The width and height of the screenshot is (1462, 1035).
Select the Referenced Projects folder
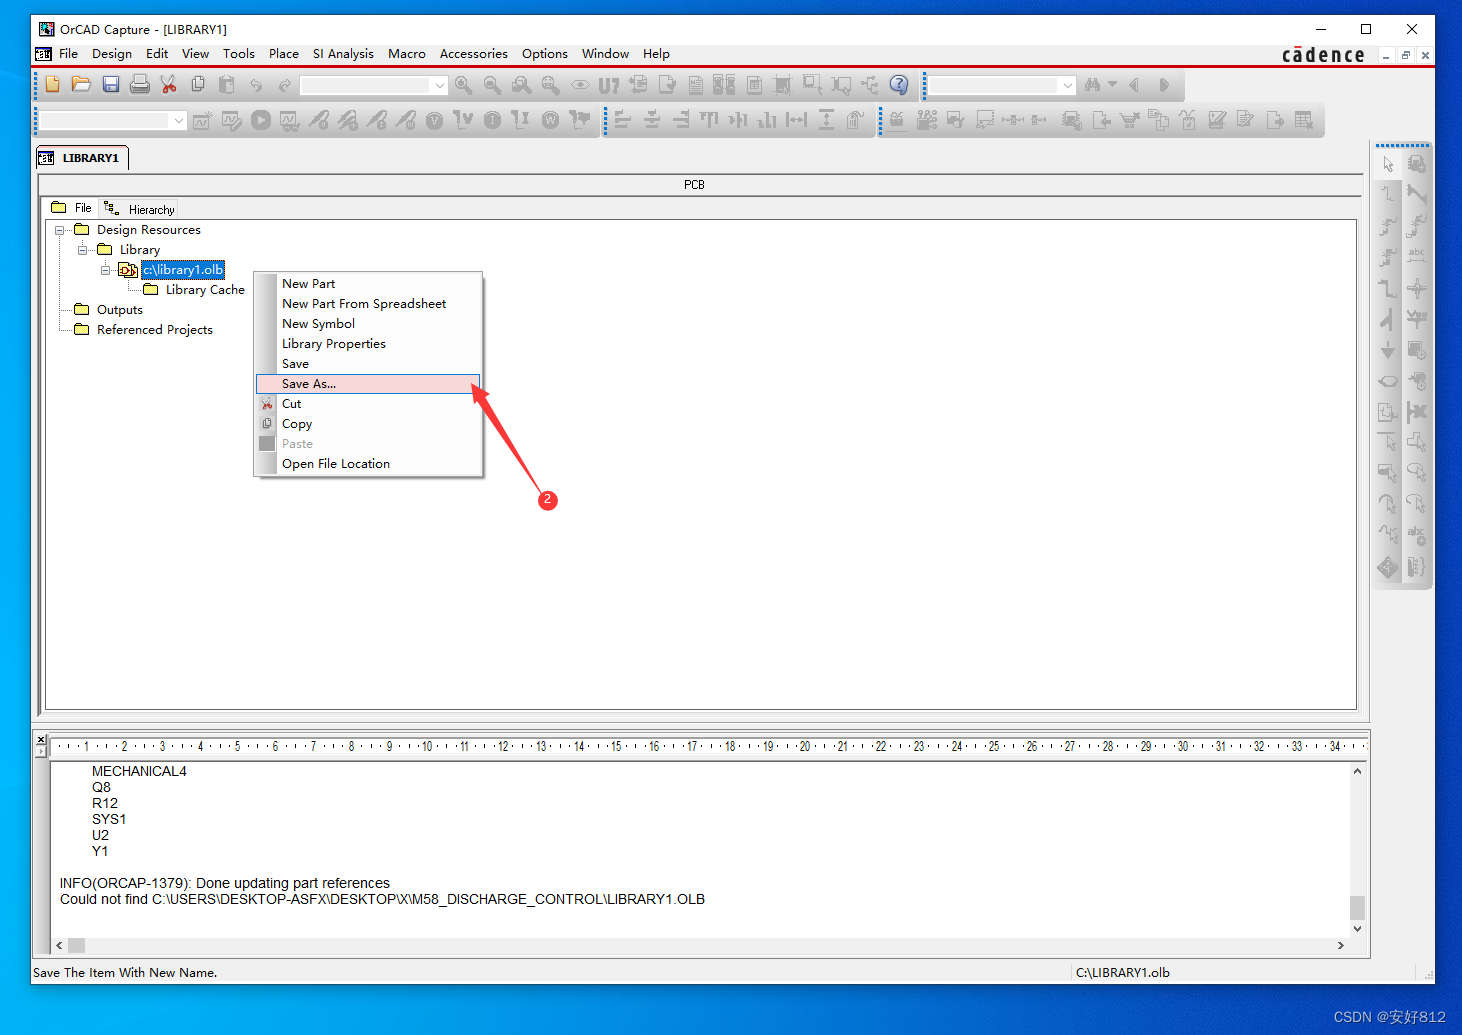click(x=154, y=330)
